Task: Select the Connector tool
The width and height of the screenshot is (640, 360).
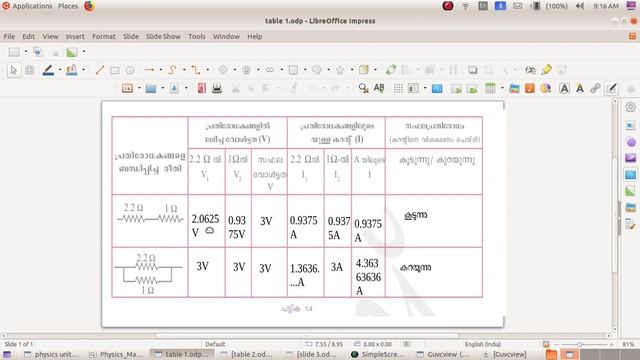Action: tap(196, 70)
